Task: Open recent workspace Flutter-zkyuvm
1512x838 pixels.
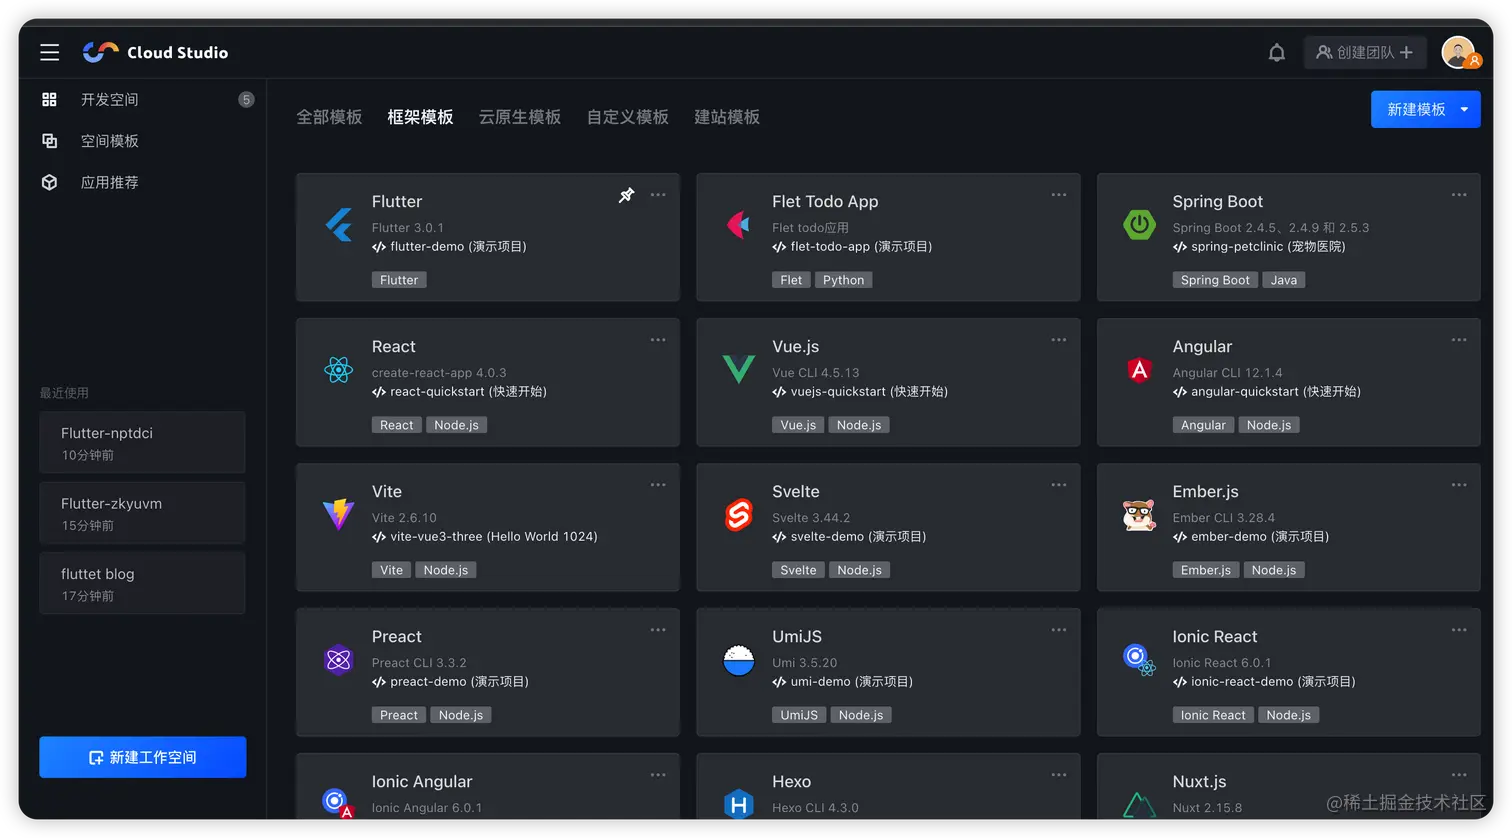Action: [142, 513]
